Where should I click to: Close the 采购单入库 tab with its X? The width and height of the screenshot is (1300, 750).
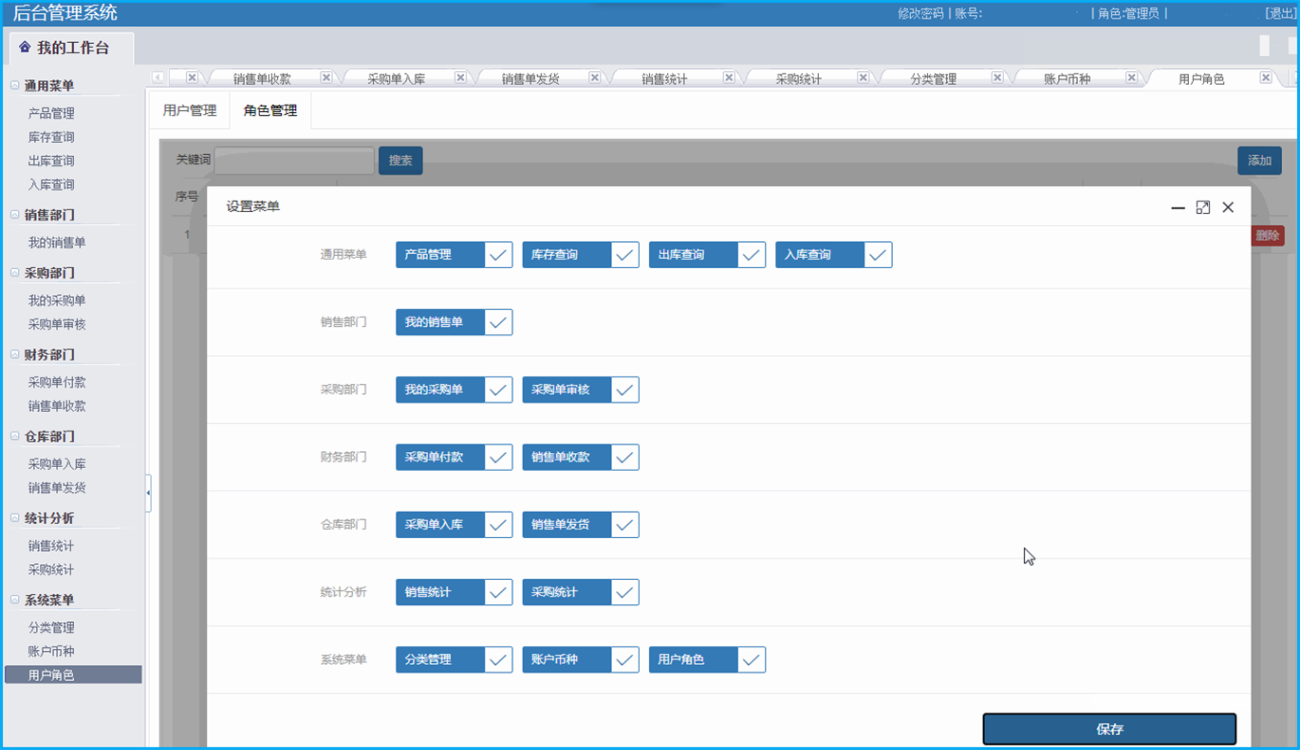coord(460,78)
